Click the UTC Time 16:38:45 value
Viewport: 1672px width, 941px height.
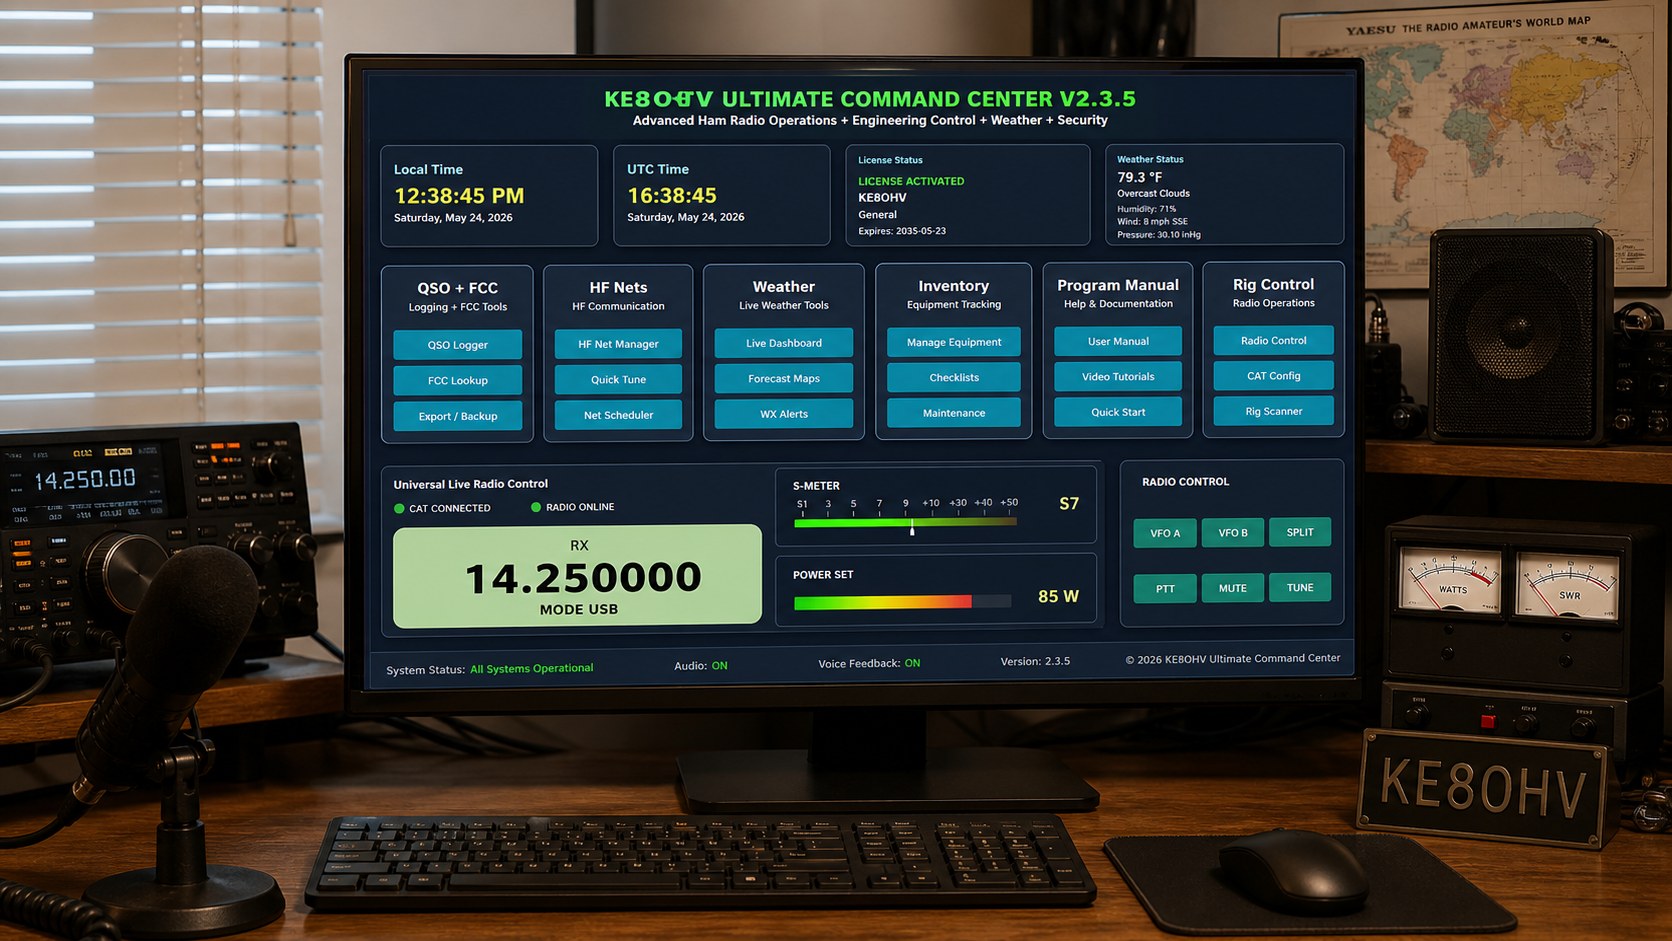point(672,196)
